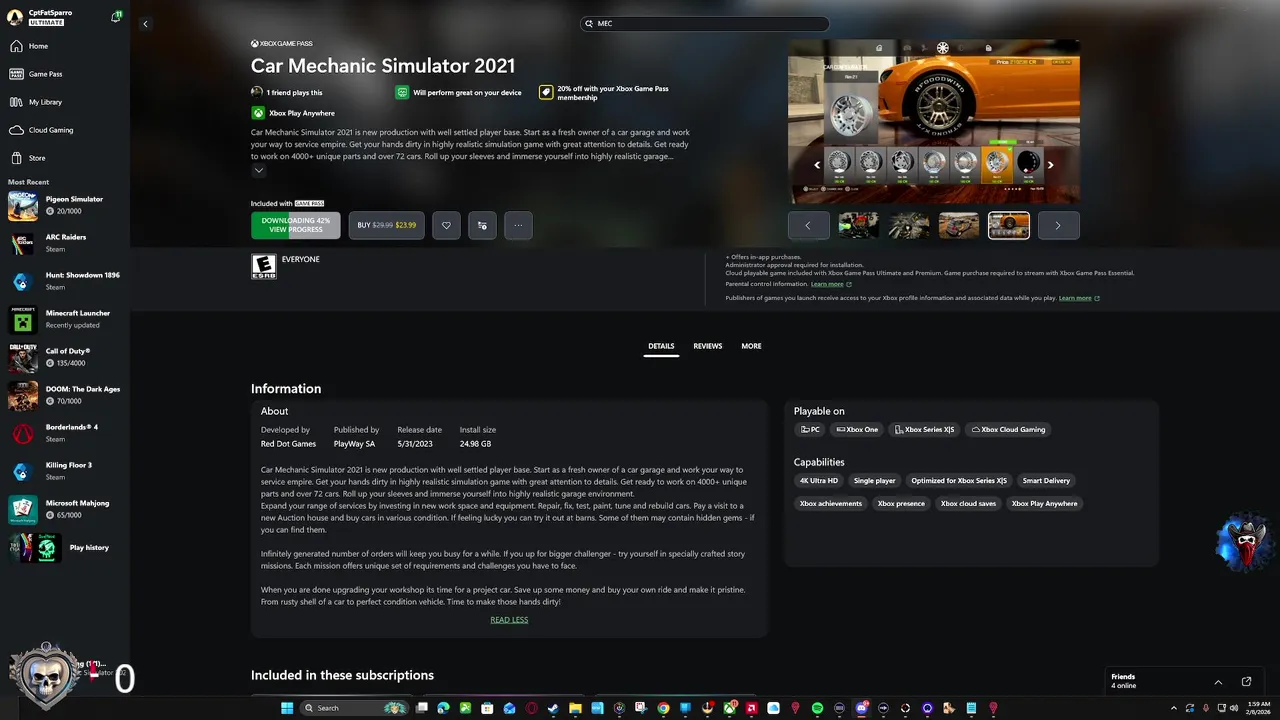Viewport: 1280px width, 720px height.
Task: Click READ LESS to collapse description
Action: click(509, 620)
